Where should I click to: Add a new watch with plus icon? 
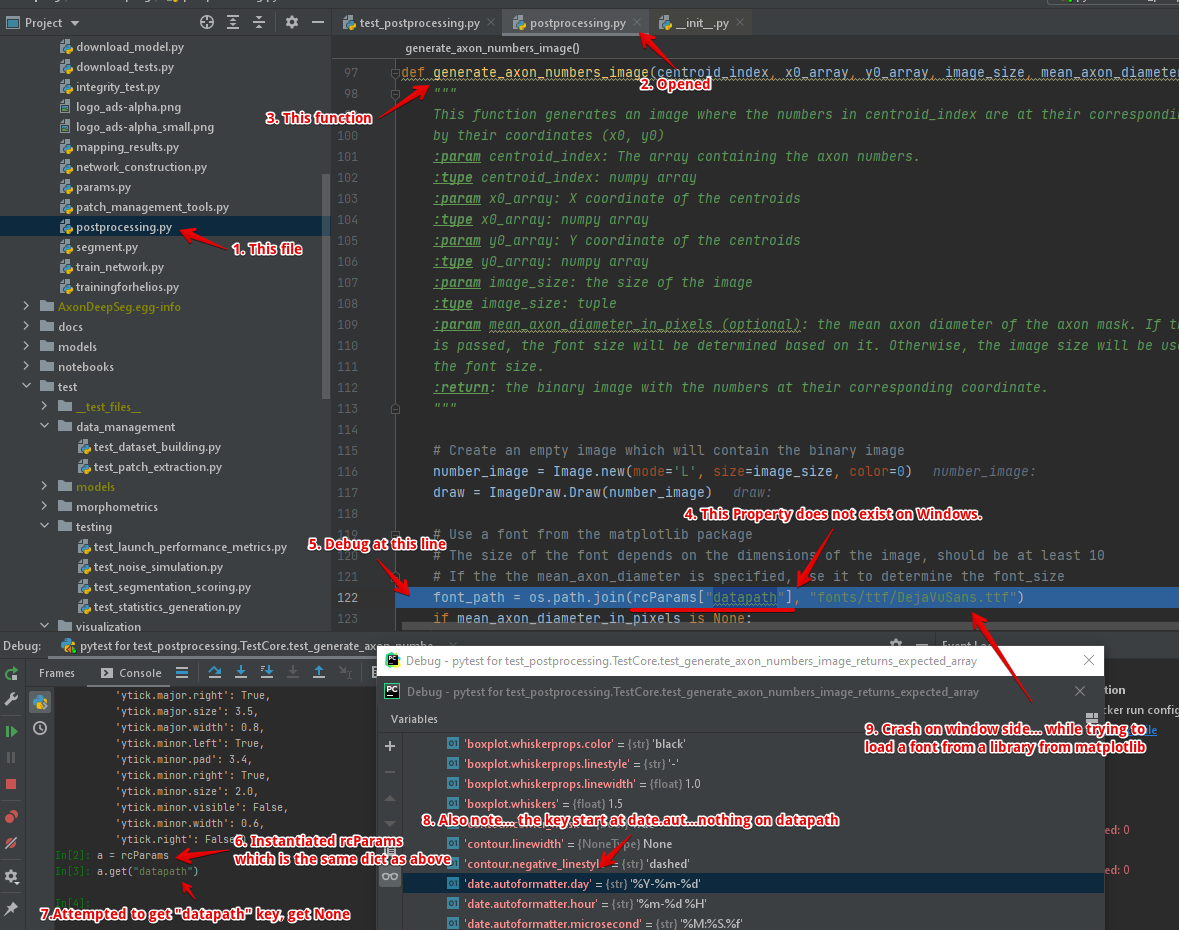pyautogui.click(x=389, y=746)
